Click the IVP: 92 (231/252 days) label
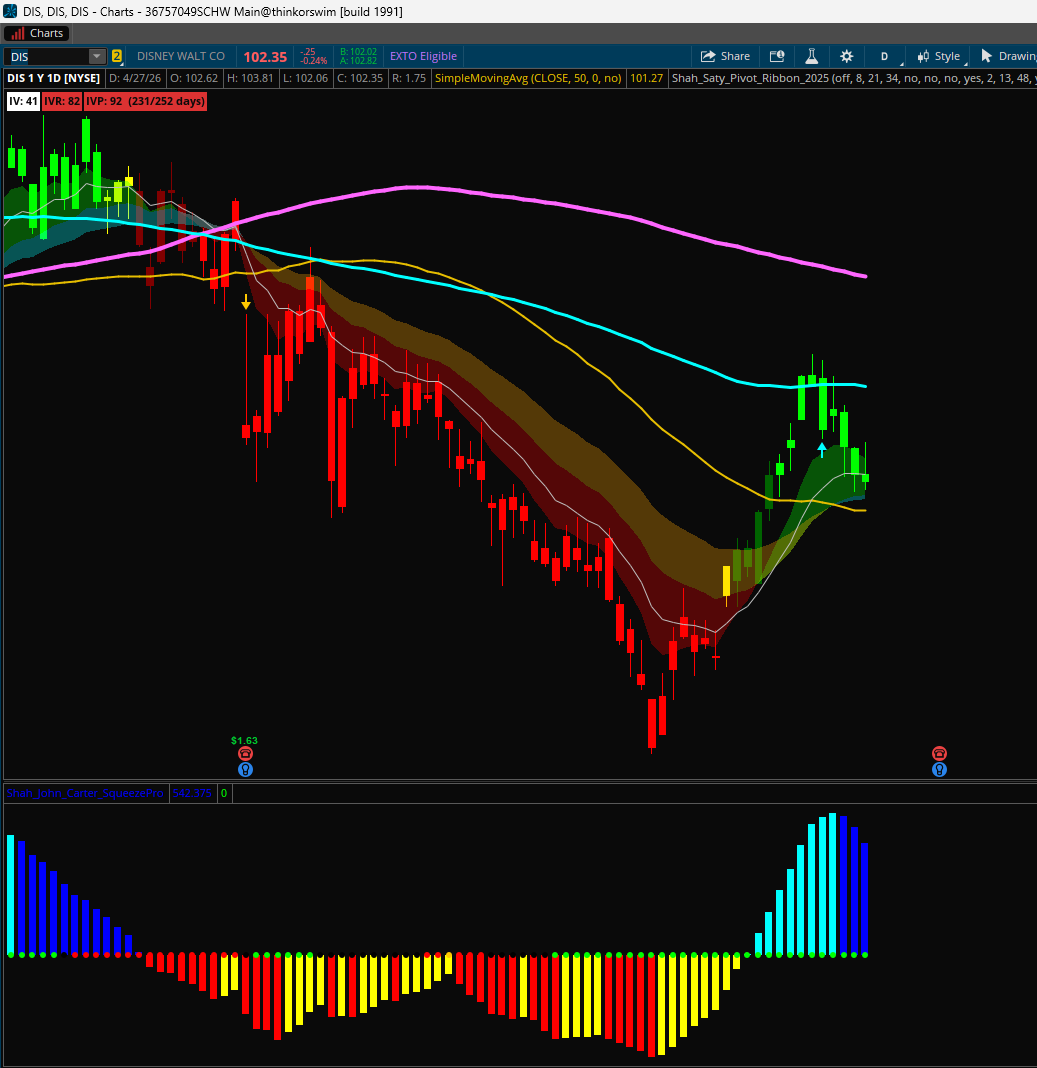This screenshot has width=1037, height=1068. (x=145, y=101)
